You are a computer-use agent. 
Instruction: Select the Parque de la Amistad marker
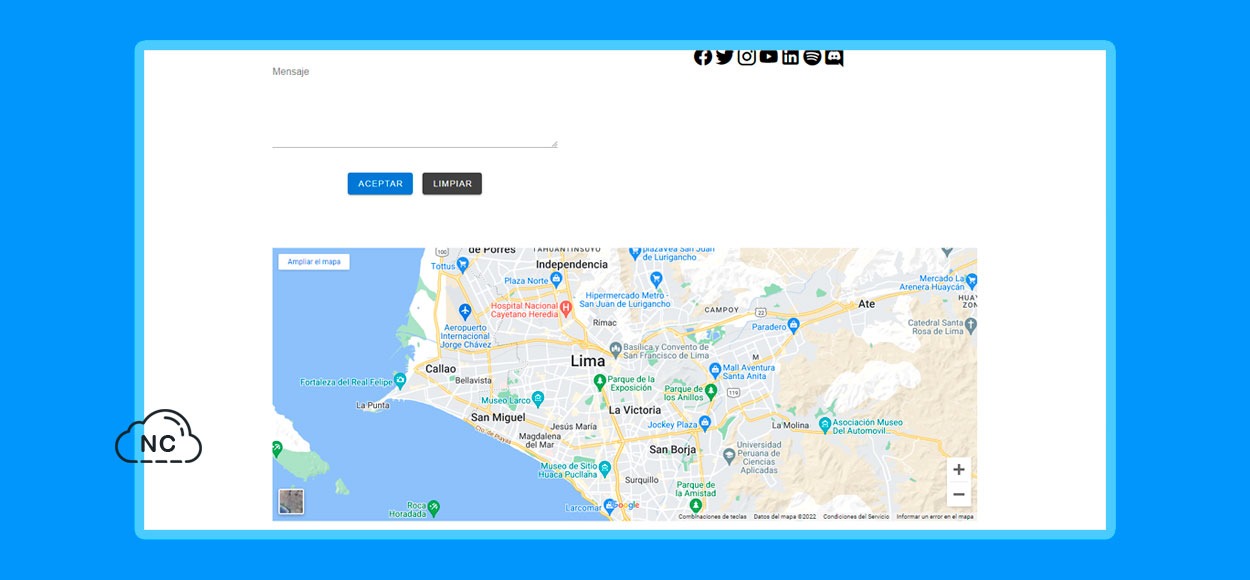[696, 505]
